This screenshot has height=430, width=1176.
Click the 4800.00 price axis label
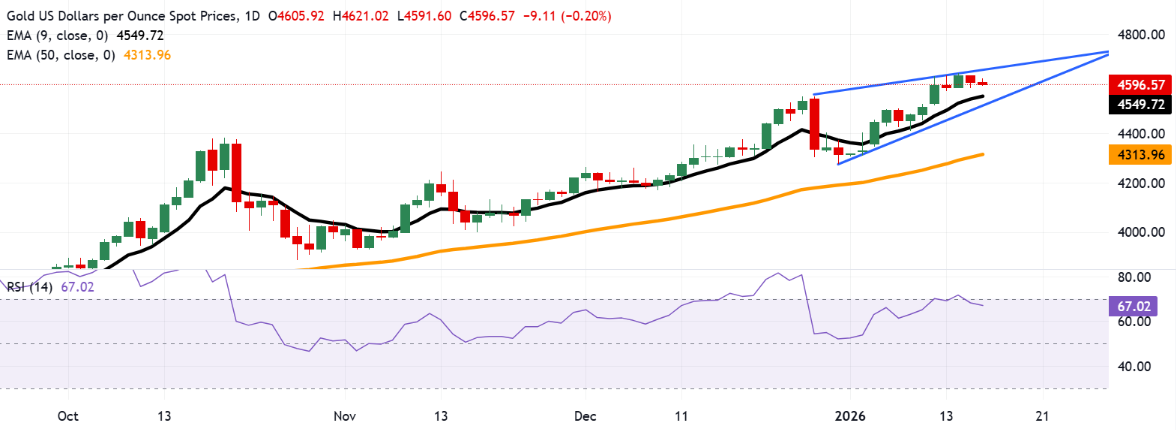1142,34
